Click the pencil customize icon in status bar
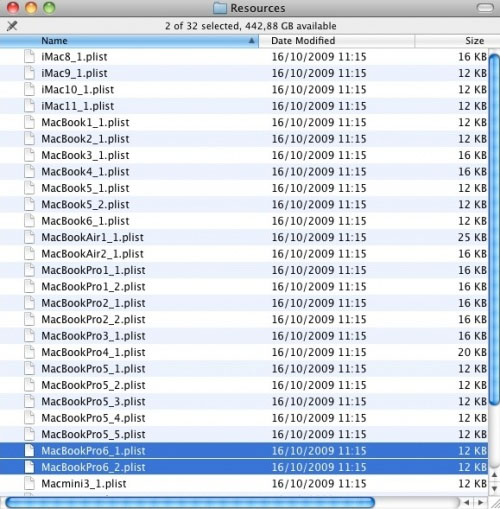The width and height of the screenshot is (500, 509). [x=12, y=26]
